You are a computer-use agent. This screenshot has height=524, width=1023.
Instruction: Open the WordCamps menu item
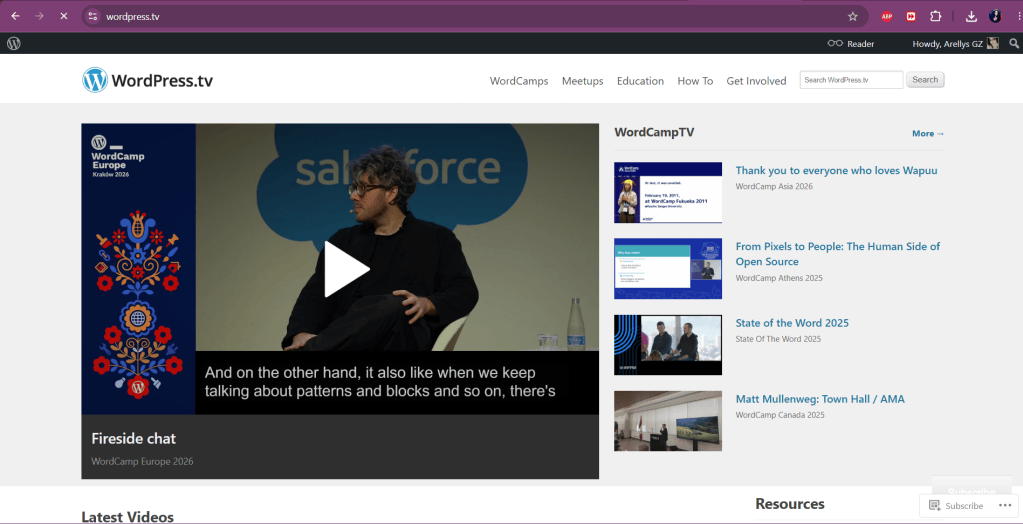(519, 81)
